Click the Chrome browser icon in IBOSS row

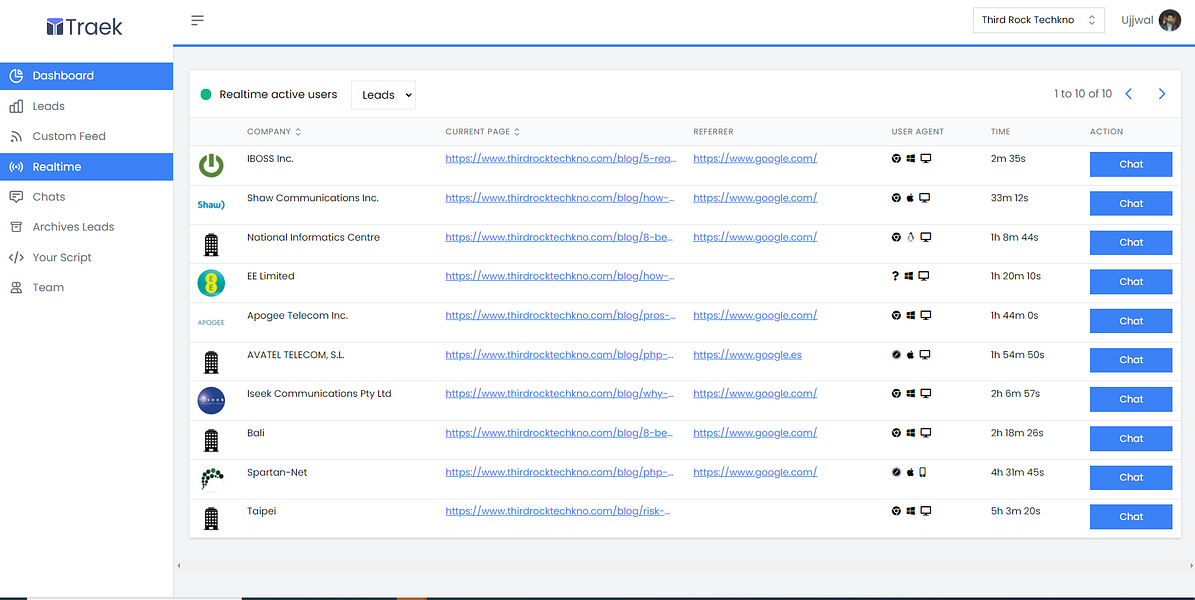896,159
